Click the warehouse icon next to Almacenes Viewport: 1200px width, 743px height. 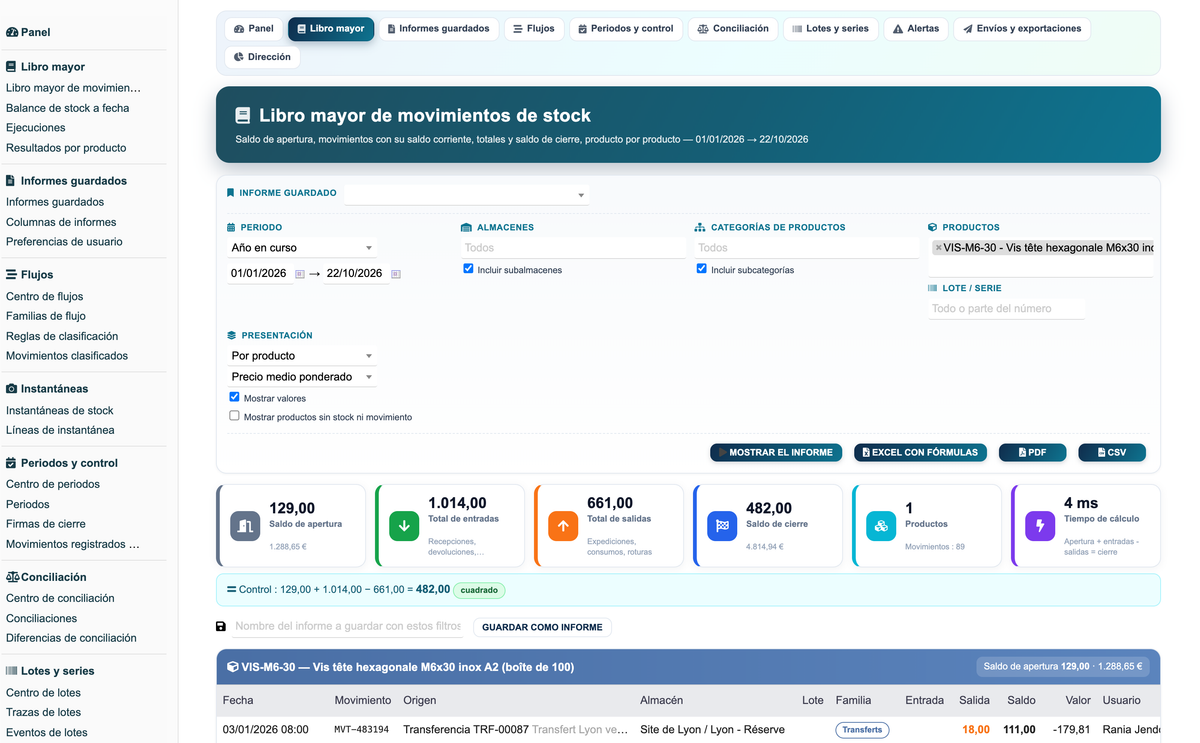466,228
